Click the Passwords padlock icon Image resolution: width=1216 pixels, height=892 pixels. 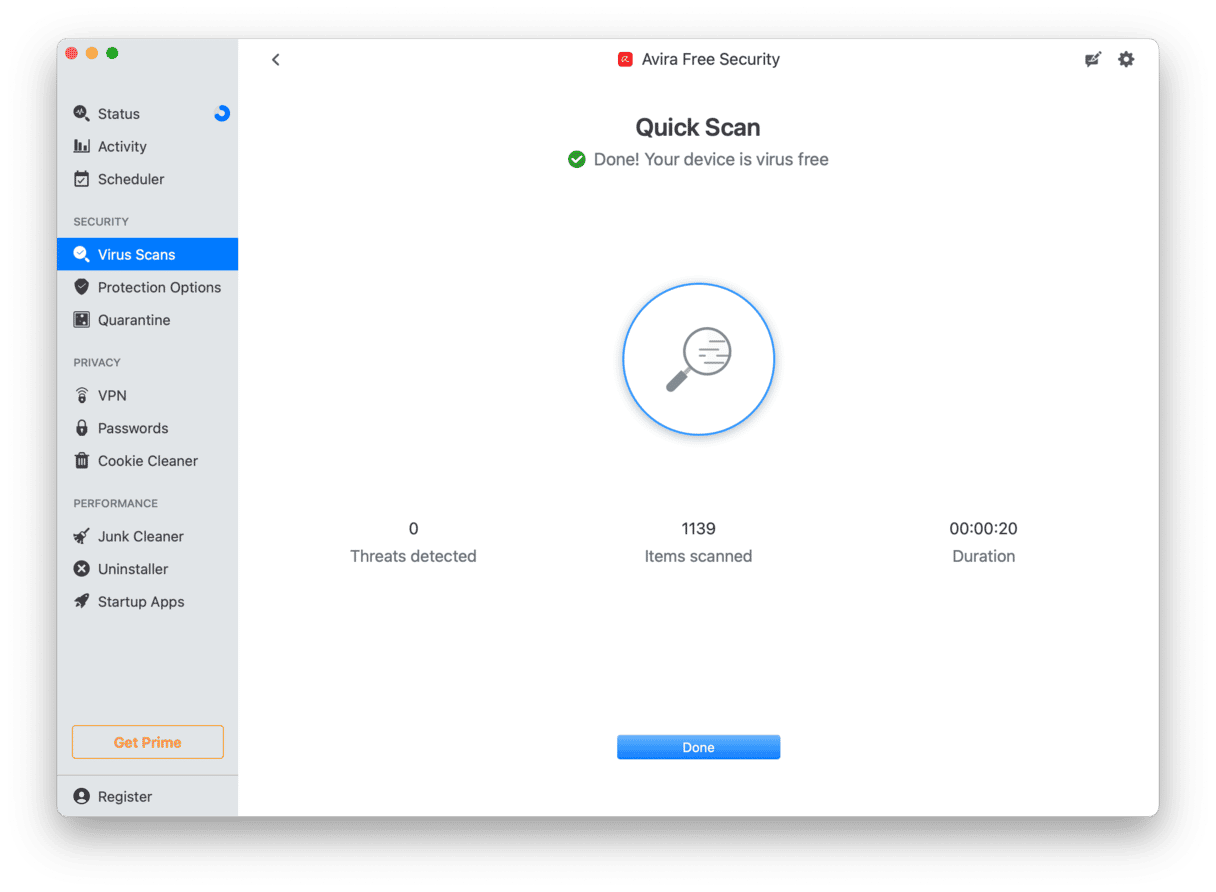pos(82,428)
